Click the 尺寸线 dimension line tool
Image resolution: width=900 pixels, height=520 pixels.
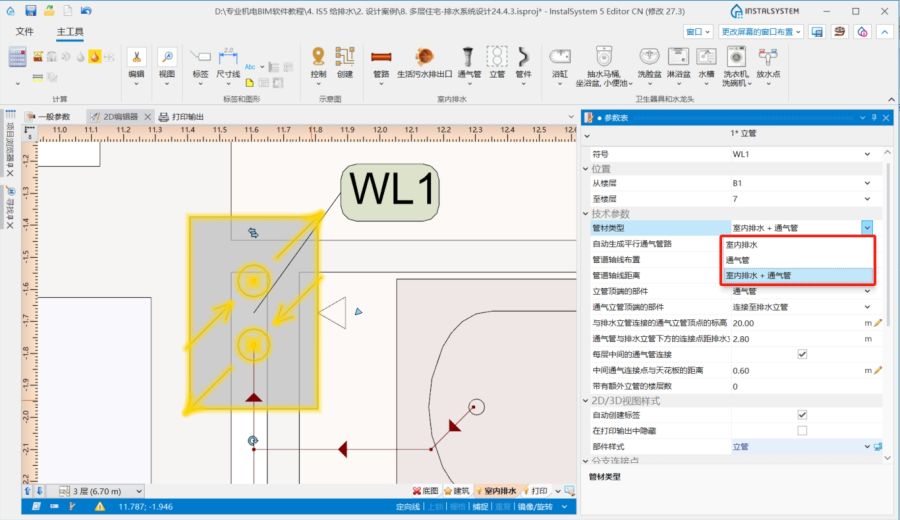pyautogui.click(x=227, y=60)
